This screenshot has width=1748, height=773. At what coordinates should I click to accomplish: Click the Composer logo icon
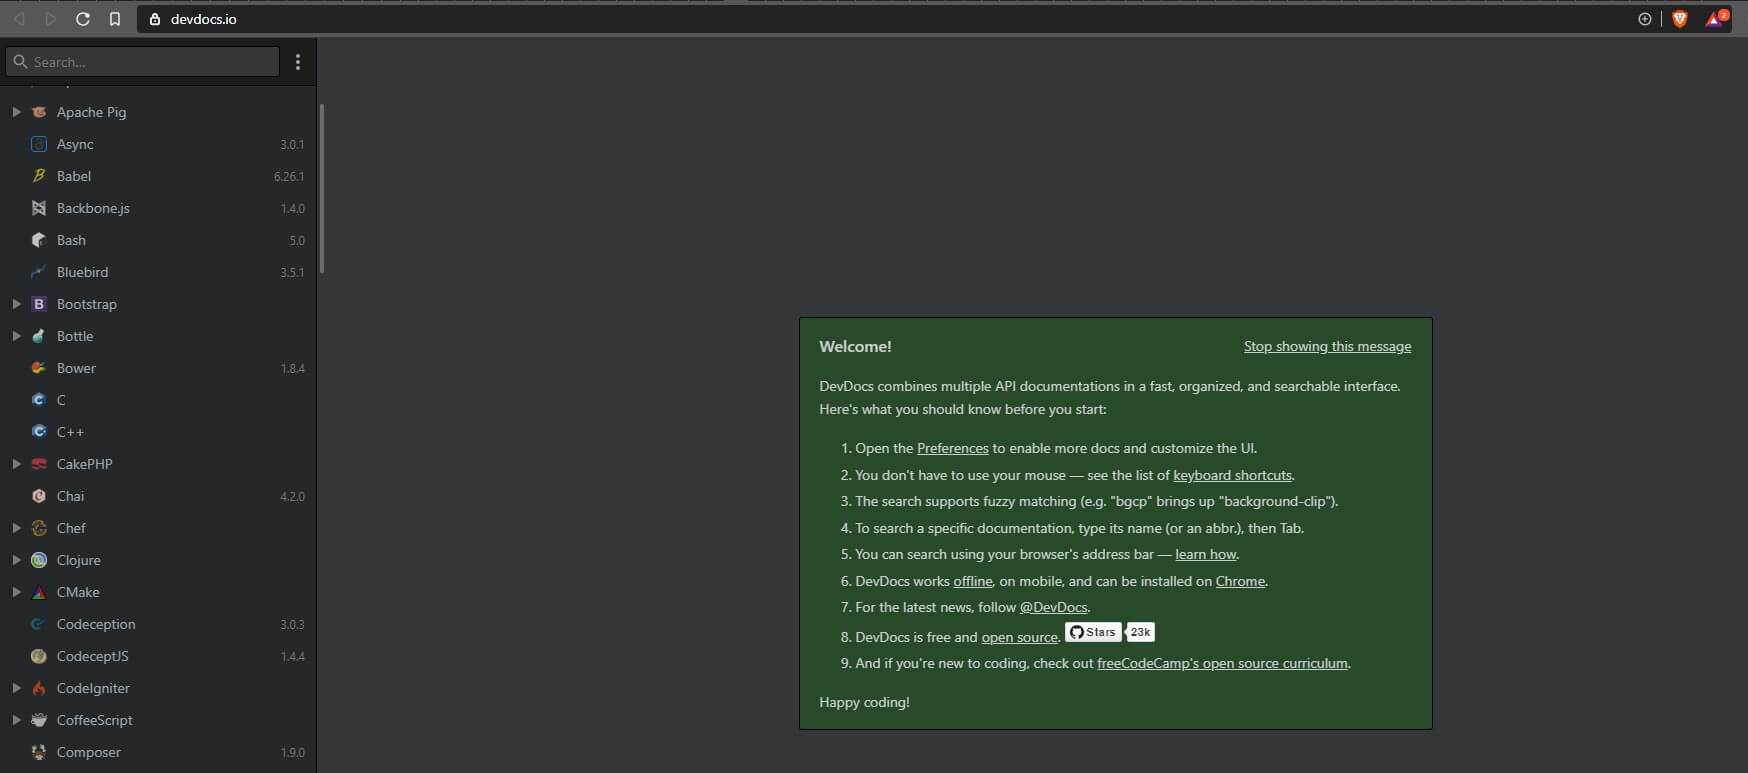[39, 752]
